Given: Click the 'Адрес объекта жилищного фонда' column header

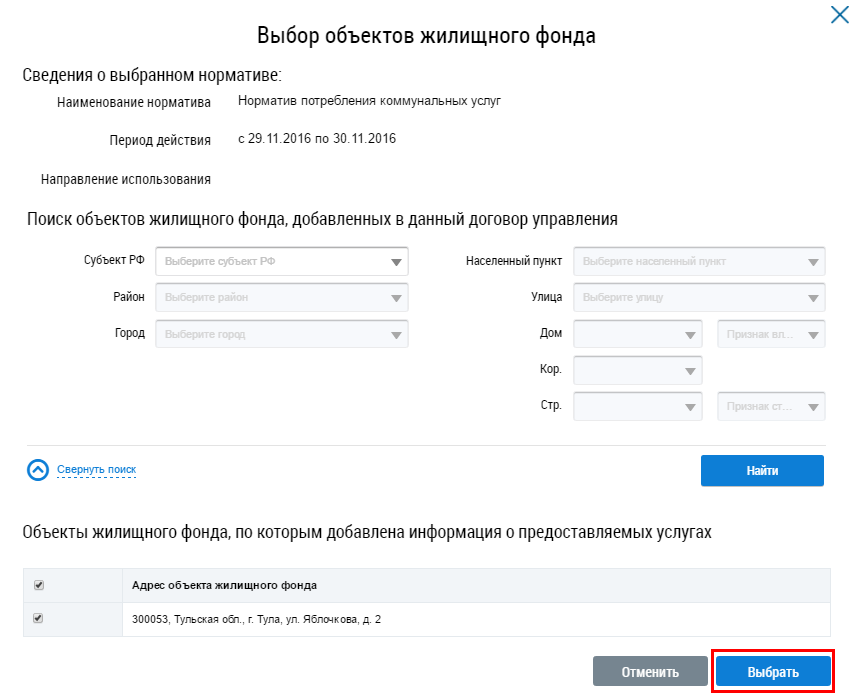Looking at the screenshot, I should [x=225, y=585].
